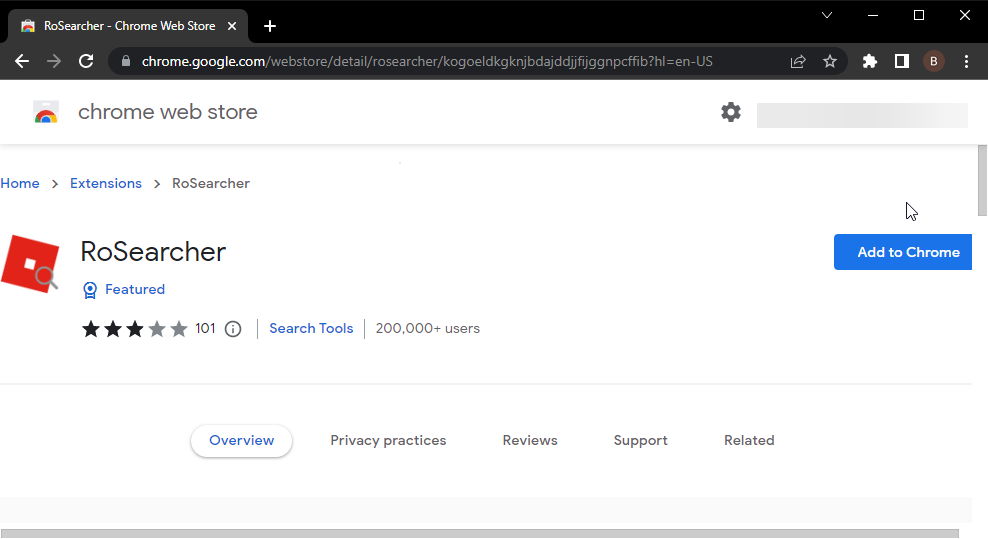Select the Support tab

pos(640,440)
